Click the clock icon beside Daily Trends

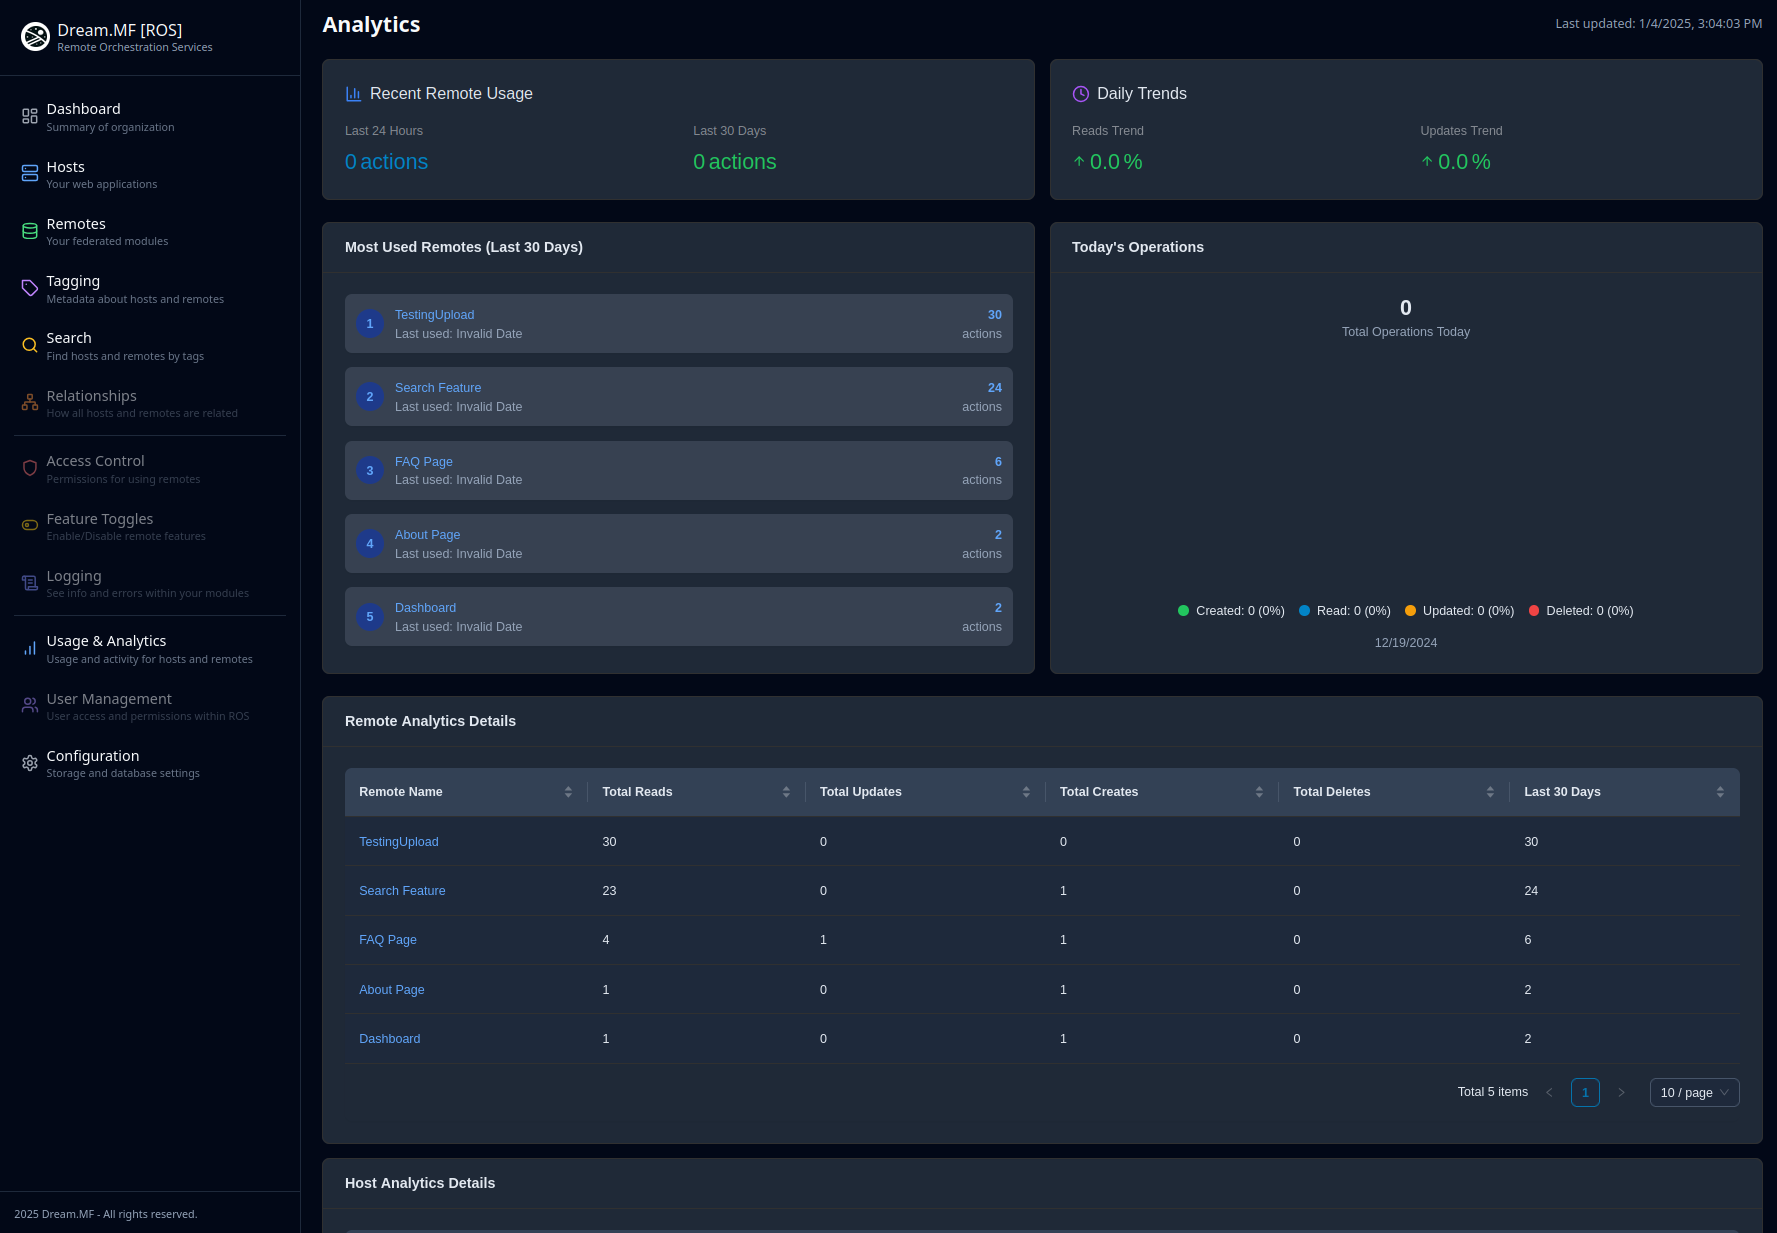[1081, 94]
